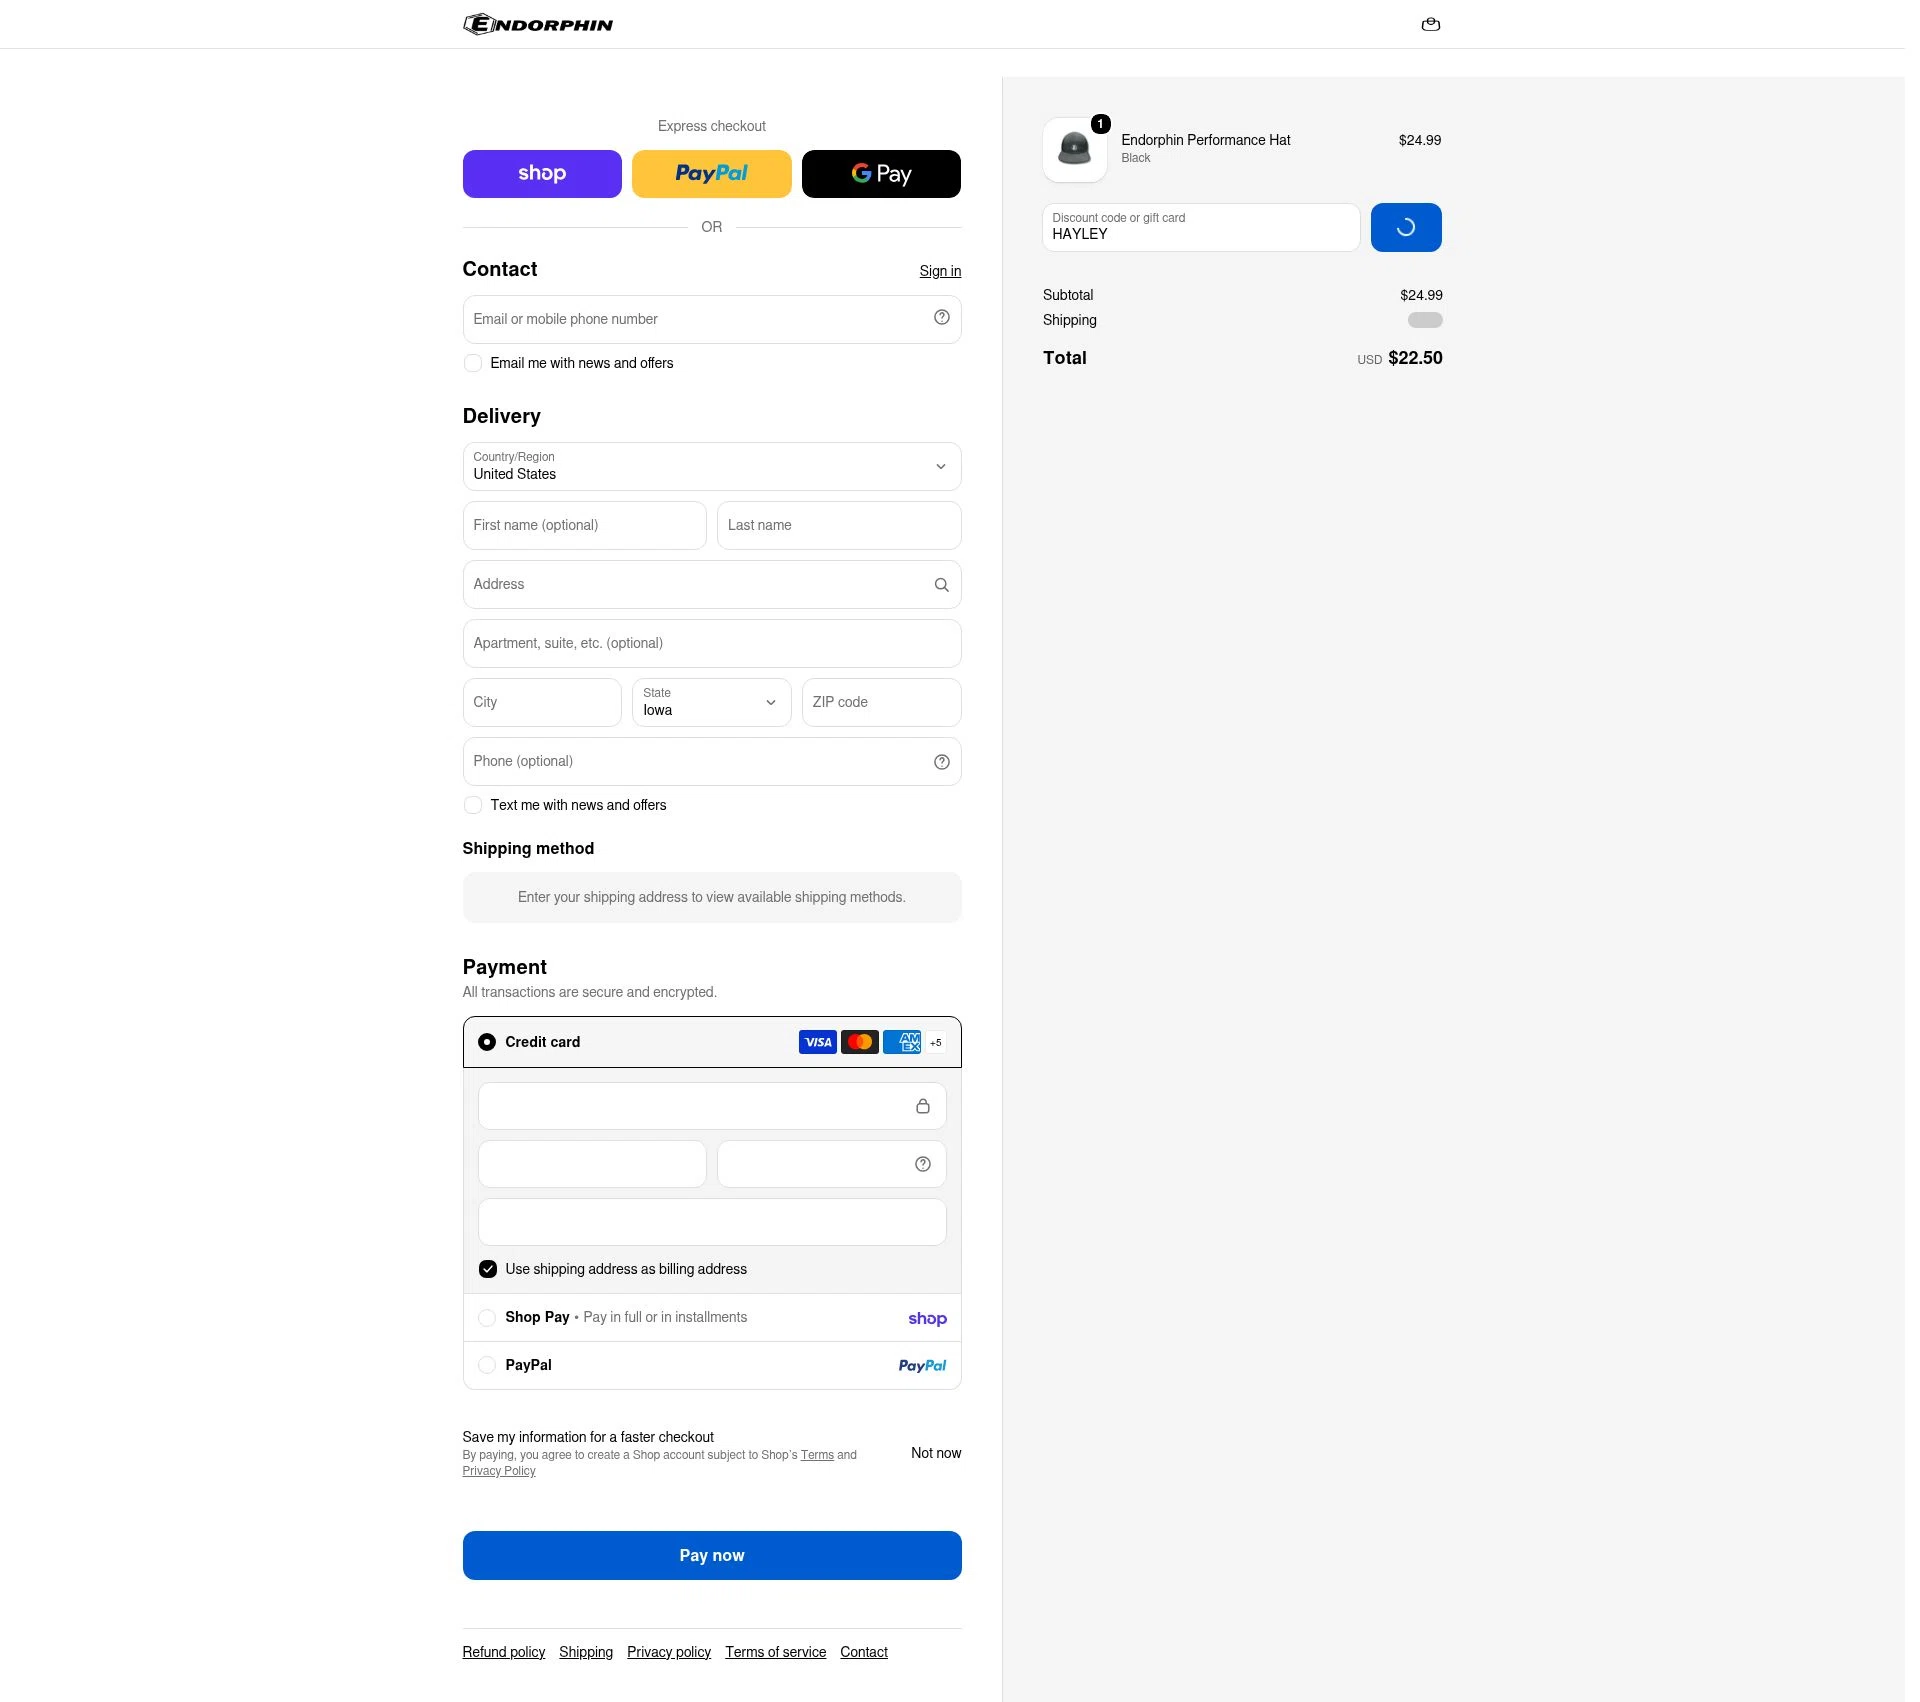Click the Endorphin logo
1920x1702 pixels.
[x=538, y=24]
